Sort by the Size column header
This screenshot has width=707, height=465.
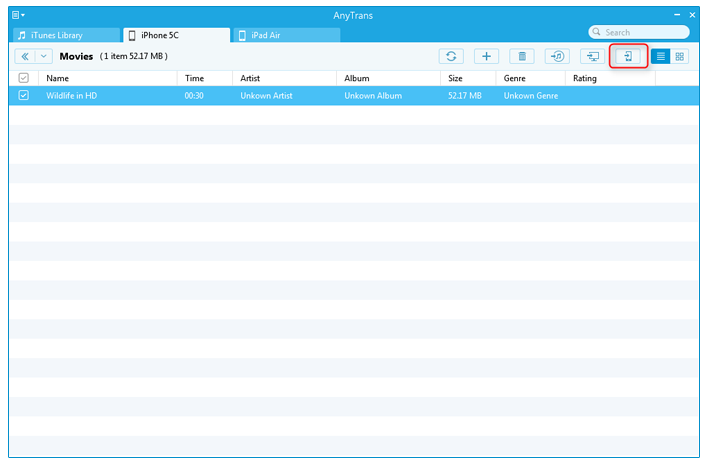point(468,78)
